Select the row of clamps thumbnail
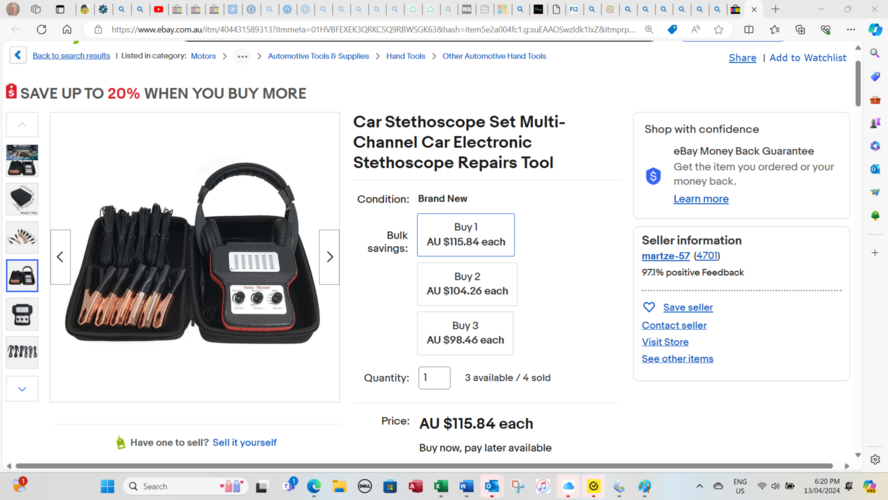This screenshot has height=500, width=888. (22, 352)
